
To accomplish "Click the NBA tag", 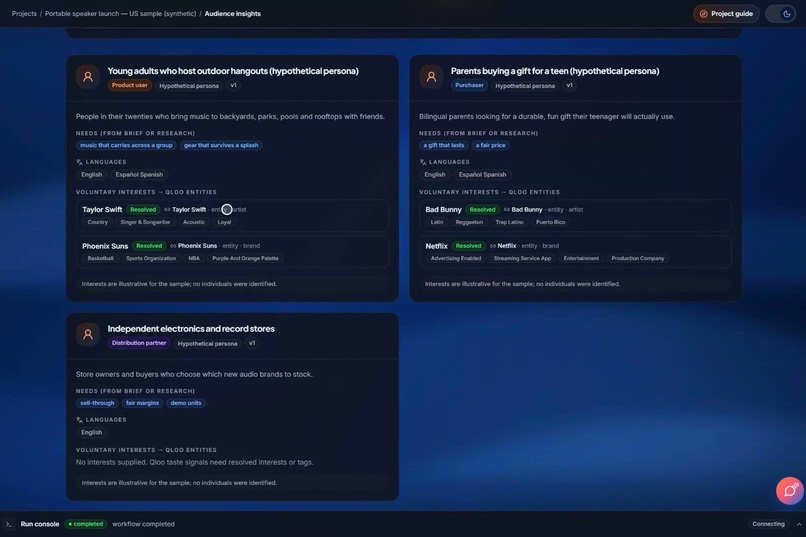I will click(194, 258).
